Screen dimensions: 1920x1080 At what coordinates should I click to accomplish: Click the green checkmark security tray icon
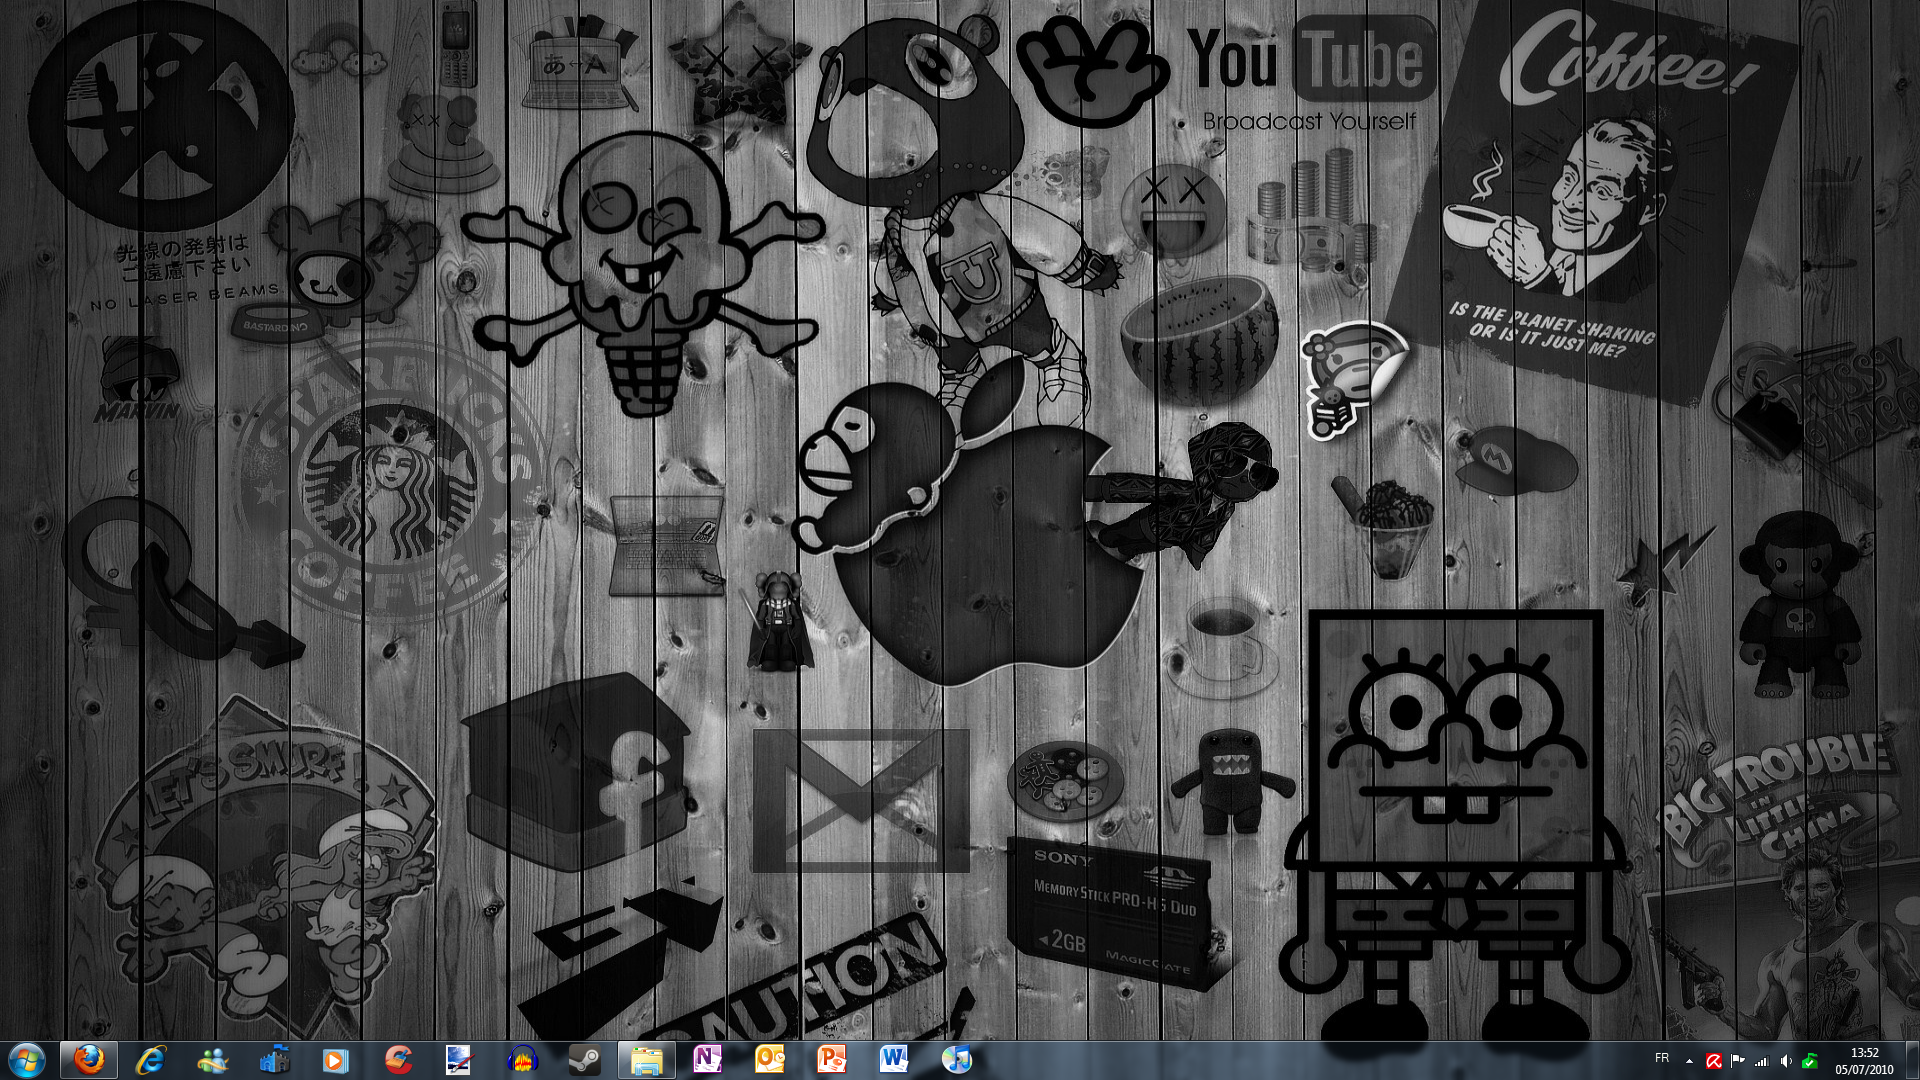(1810, 1062)
